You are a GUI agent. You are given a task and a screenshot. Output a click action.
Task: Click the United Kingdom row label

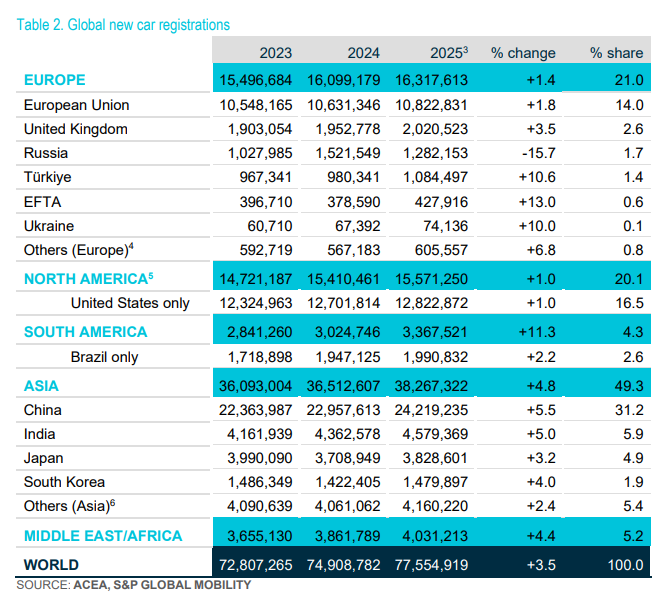tap(76, 129)
